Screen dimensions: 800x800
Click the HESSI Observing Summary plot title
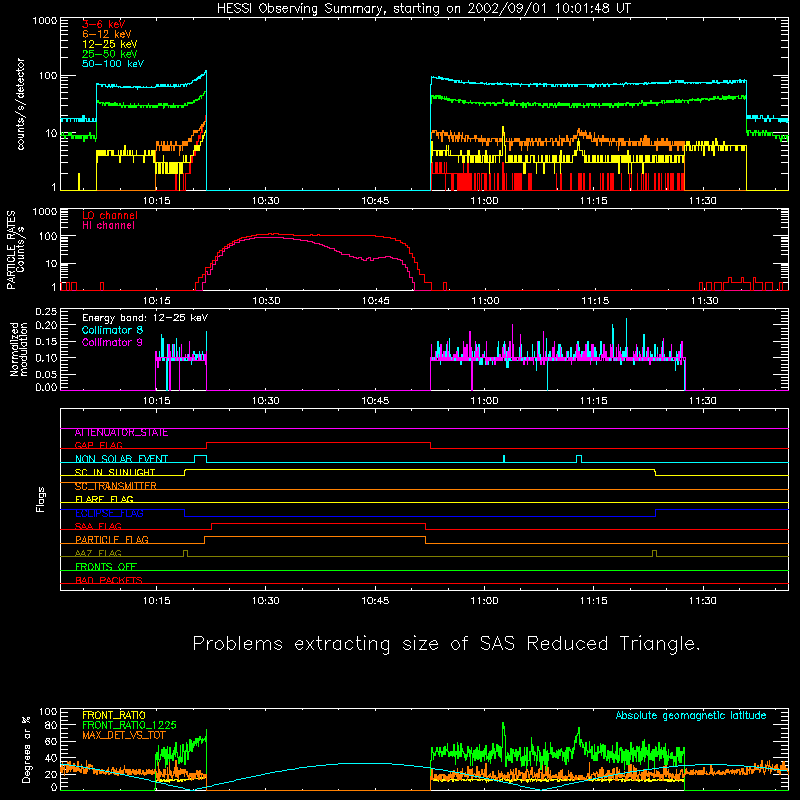pos(423,9)
